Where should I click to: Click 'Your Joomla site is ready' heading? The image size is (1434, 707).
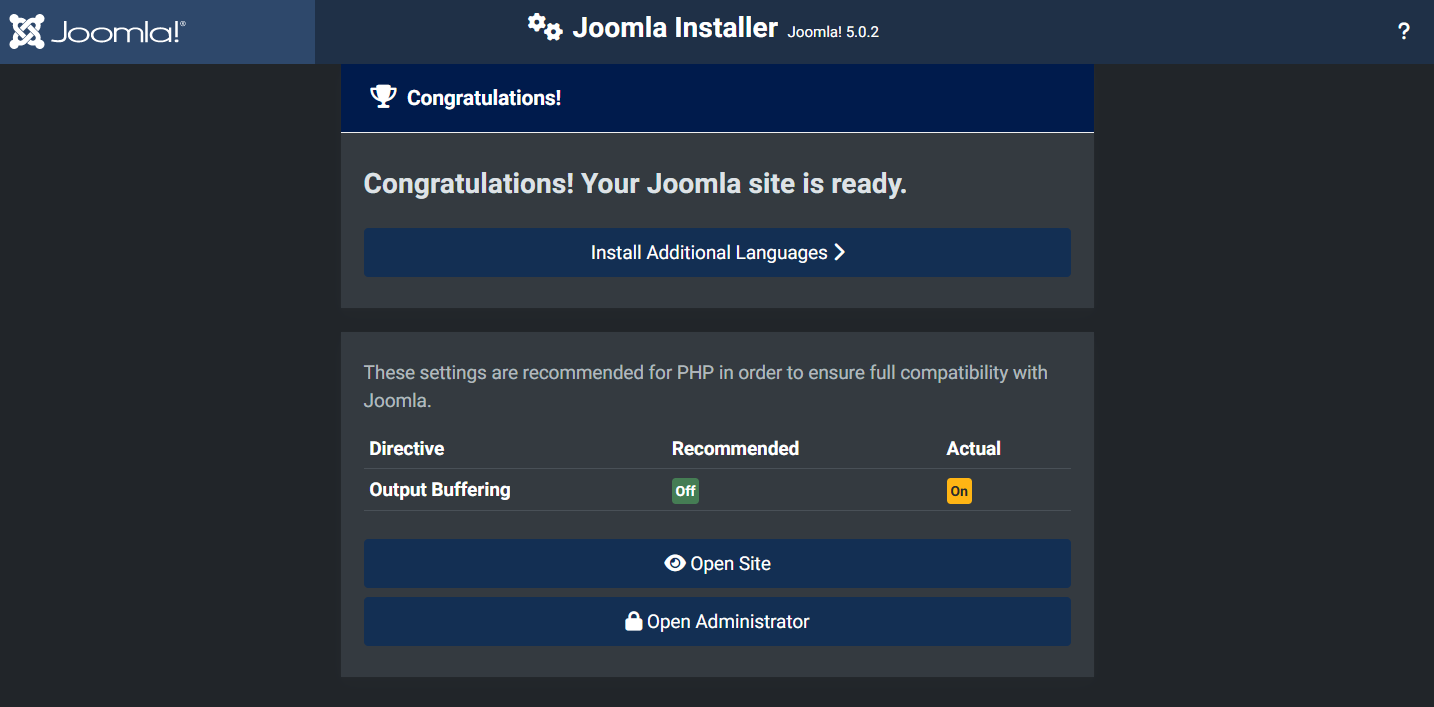pyautogui.click(x=635, y=184)
